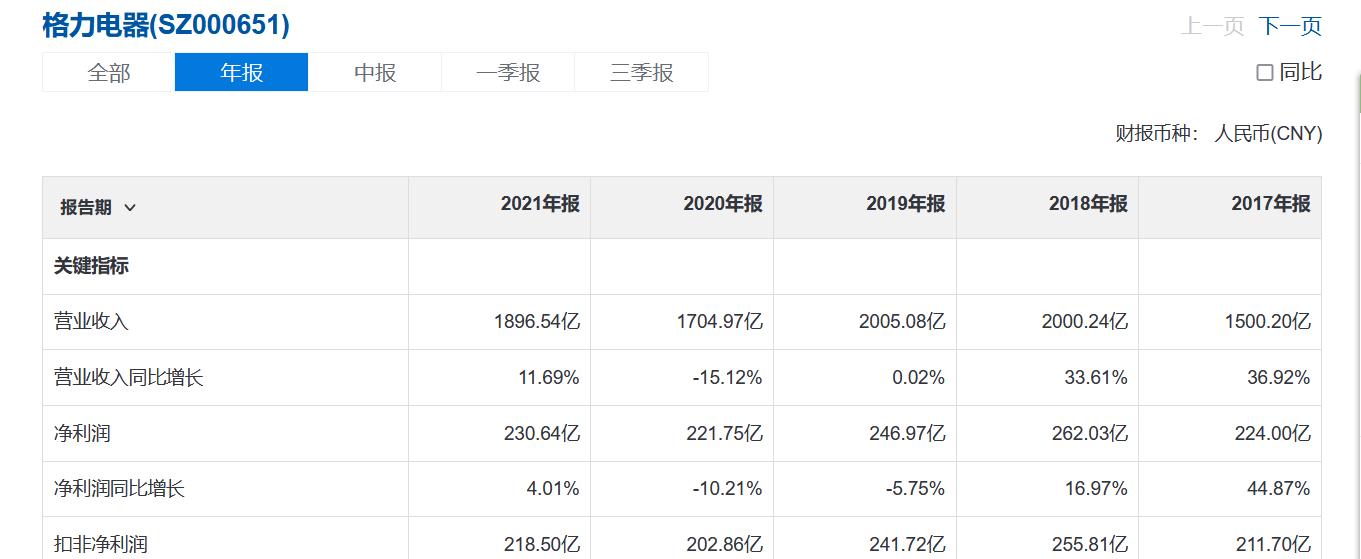Click the -5.75% profit growth cell
The height and width of the screenshot is (559, 1361).
[865, 489]
